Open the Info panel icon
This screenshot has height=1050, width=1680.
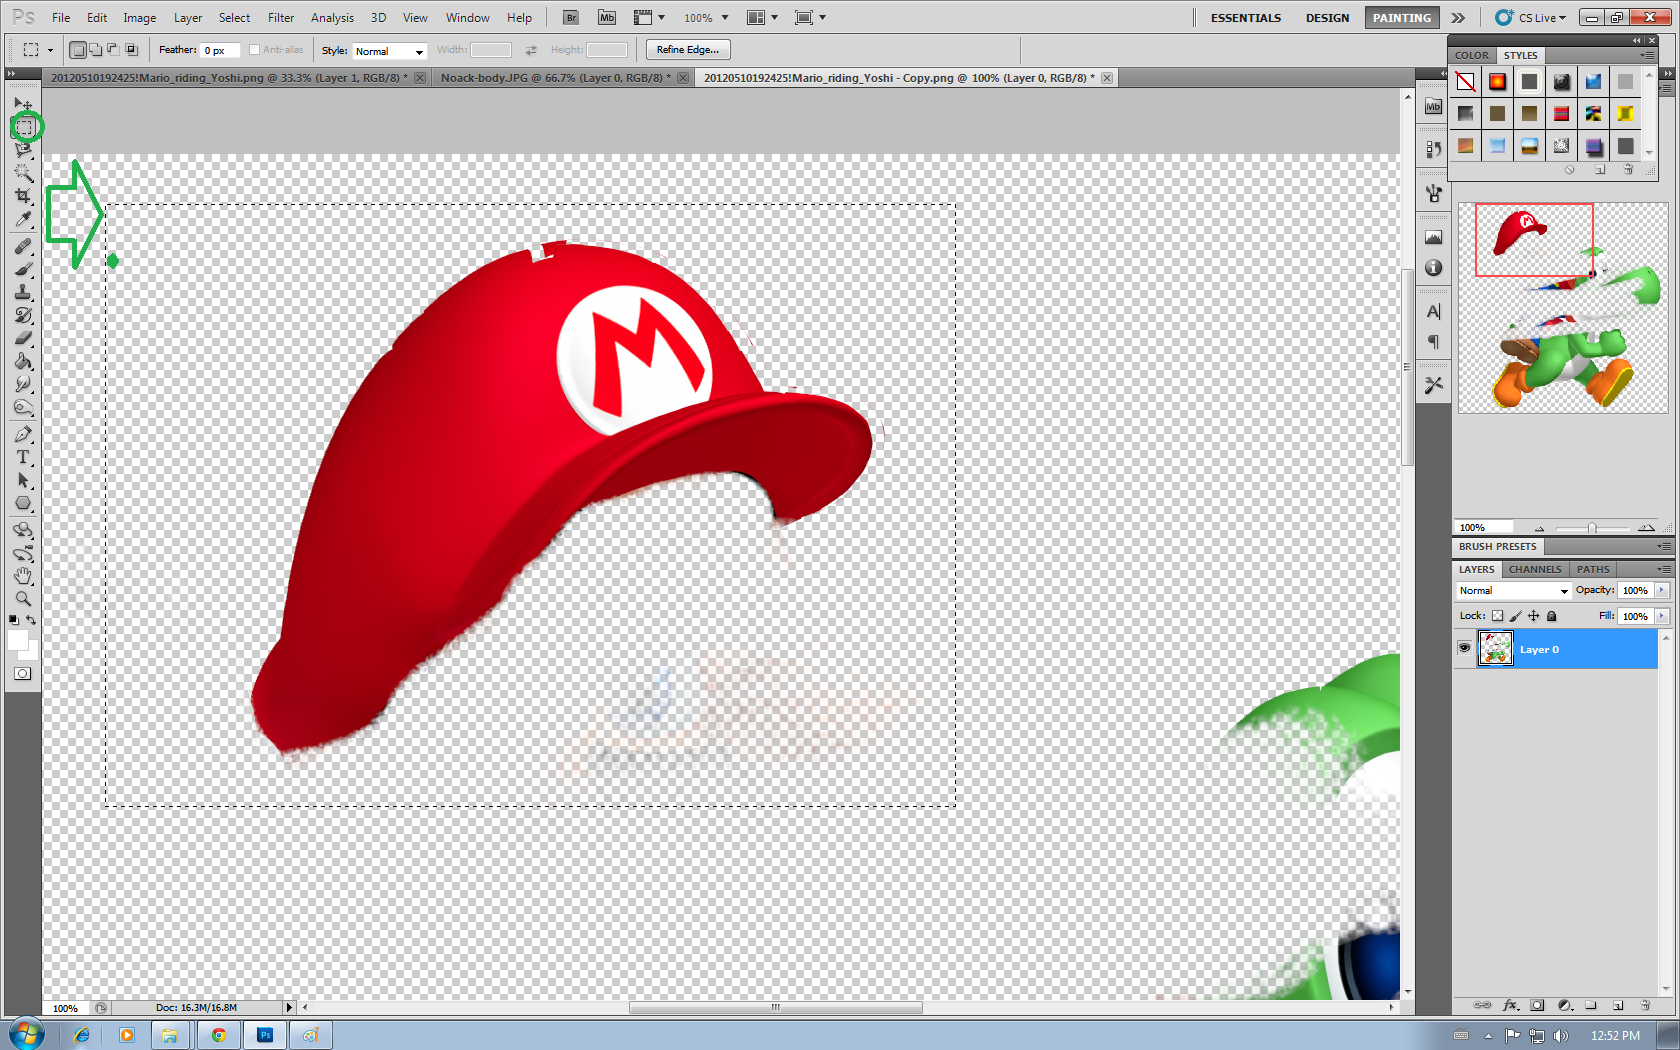pyautogui.click(x=1433, y=268)
